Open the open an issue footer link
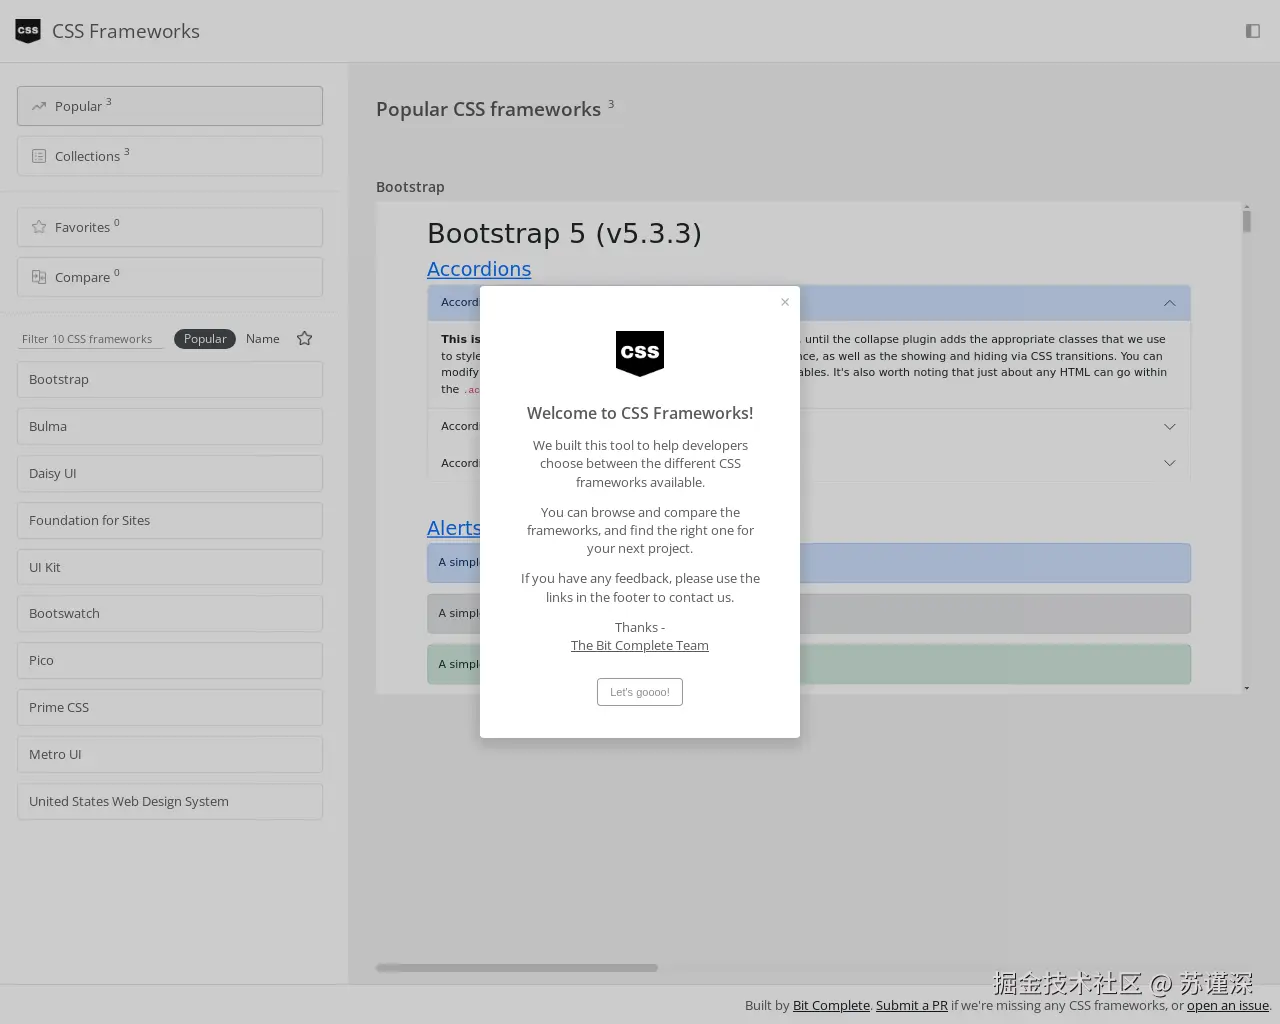Viewport: 1280px width, 1024px height. point(1228,1006)
